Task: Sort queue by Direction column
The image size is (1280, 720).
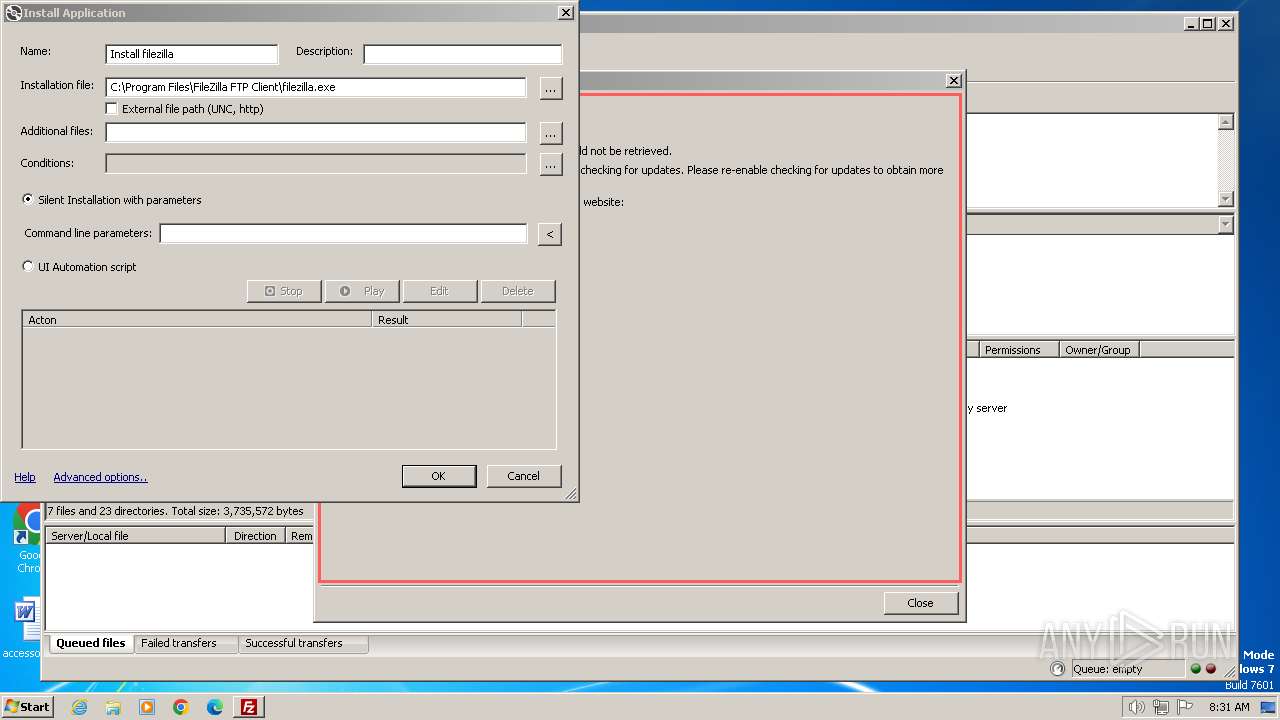Action: pos(256,536)
